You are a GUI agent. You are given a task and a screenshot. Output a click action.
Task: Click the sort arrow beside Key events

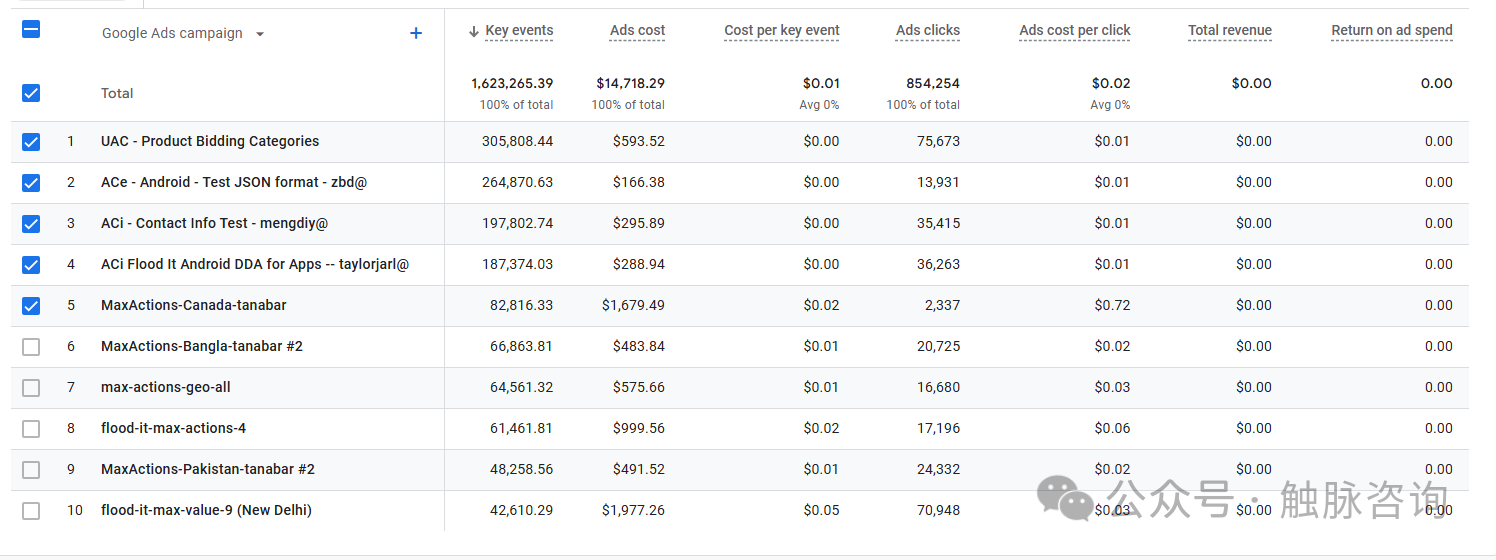(x=474, y=31)
